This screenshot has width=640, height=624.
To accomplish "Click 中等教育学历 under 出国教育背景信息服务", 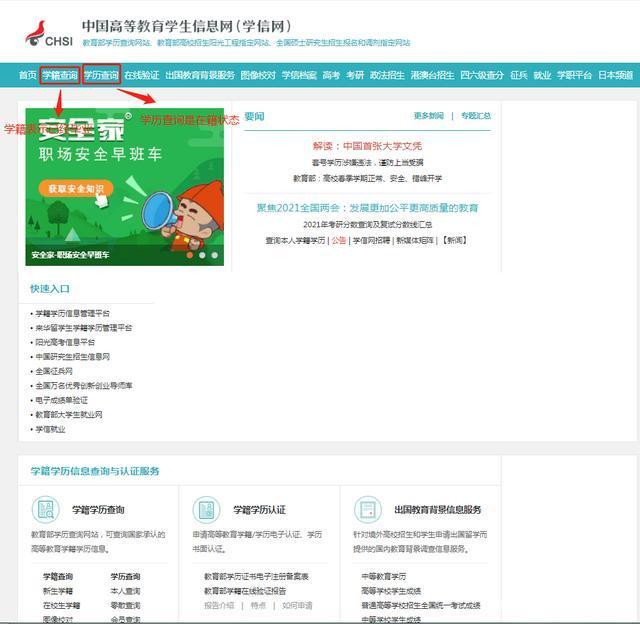I will (x=384, y=576).
